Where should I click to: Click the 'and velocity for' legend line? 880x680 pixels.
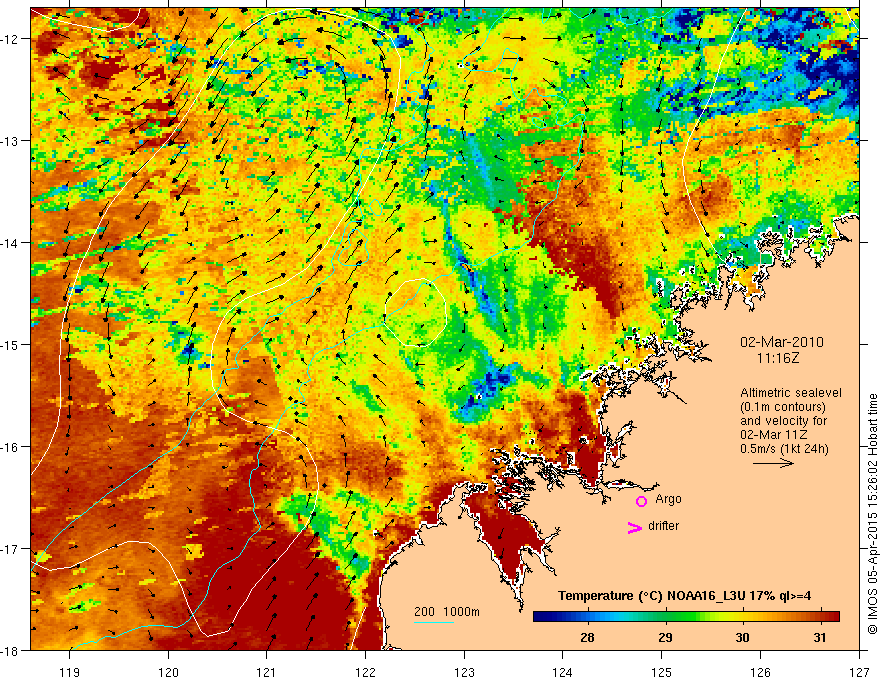(783, 421)
